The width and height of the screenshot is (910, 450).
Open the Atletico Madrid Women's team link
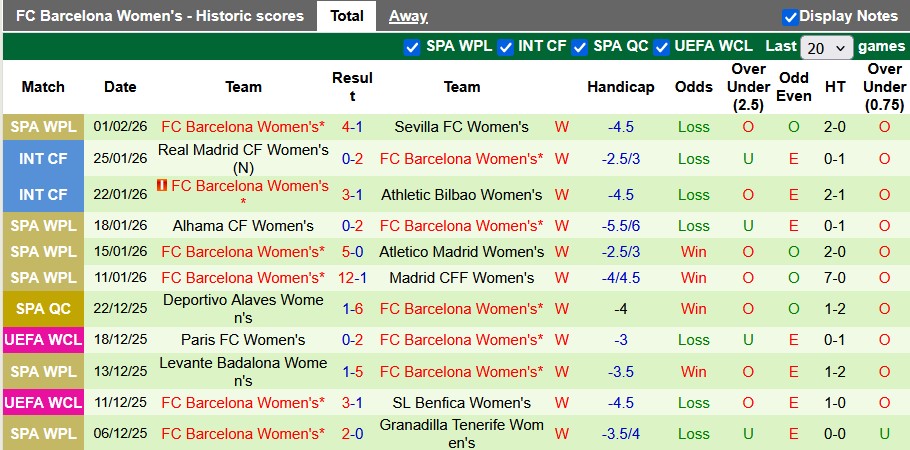(x=461, y=252)
